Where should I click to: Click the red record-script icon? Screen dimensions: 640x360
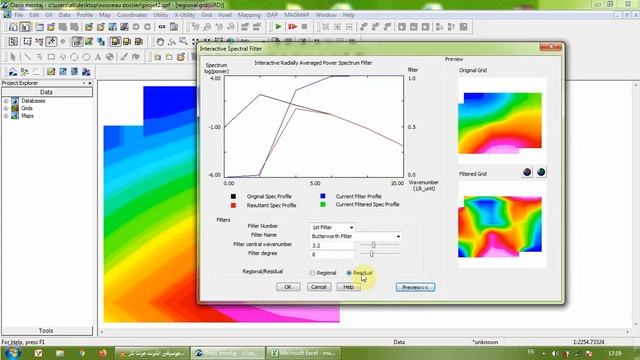click(x=292, y=27)
